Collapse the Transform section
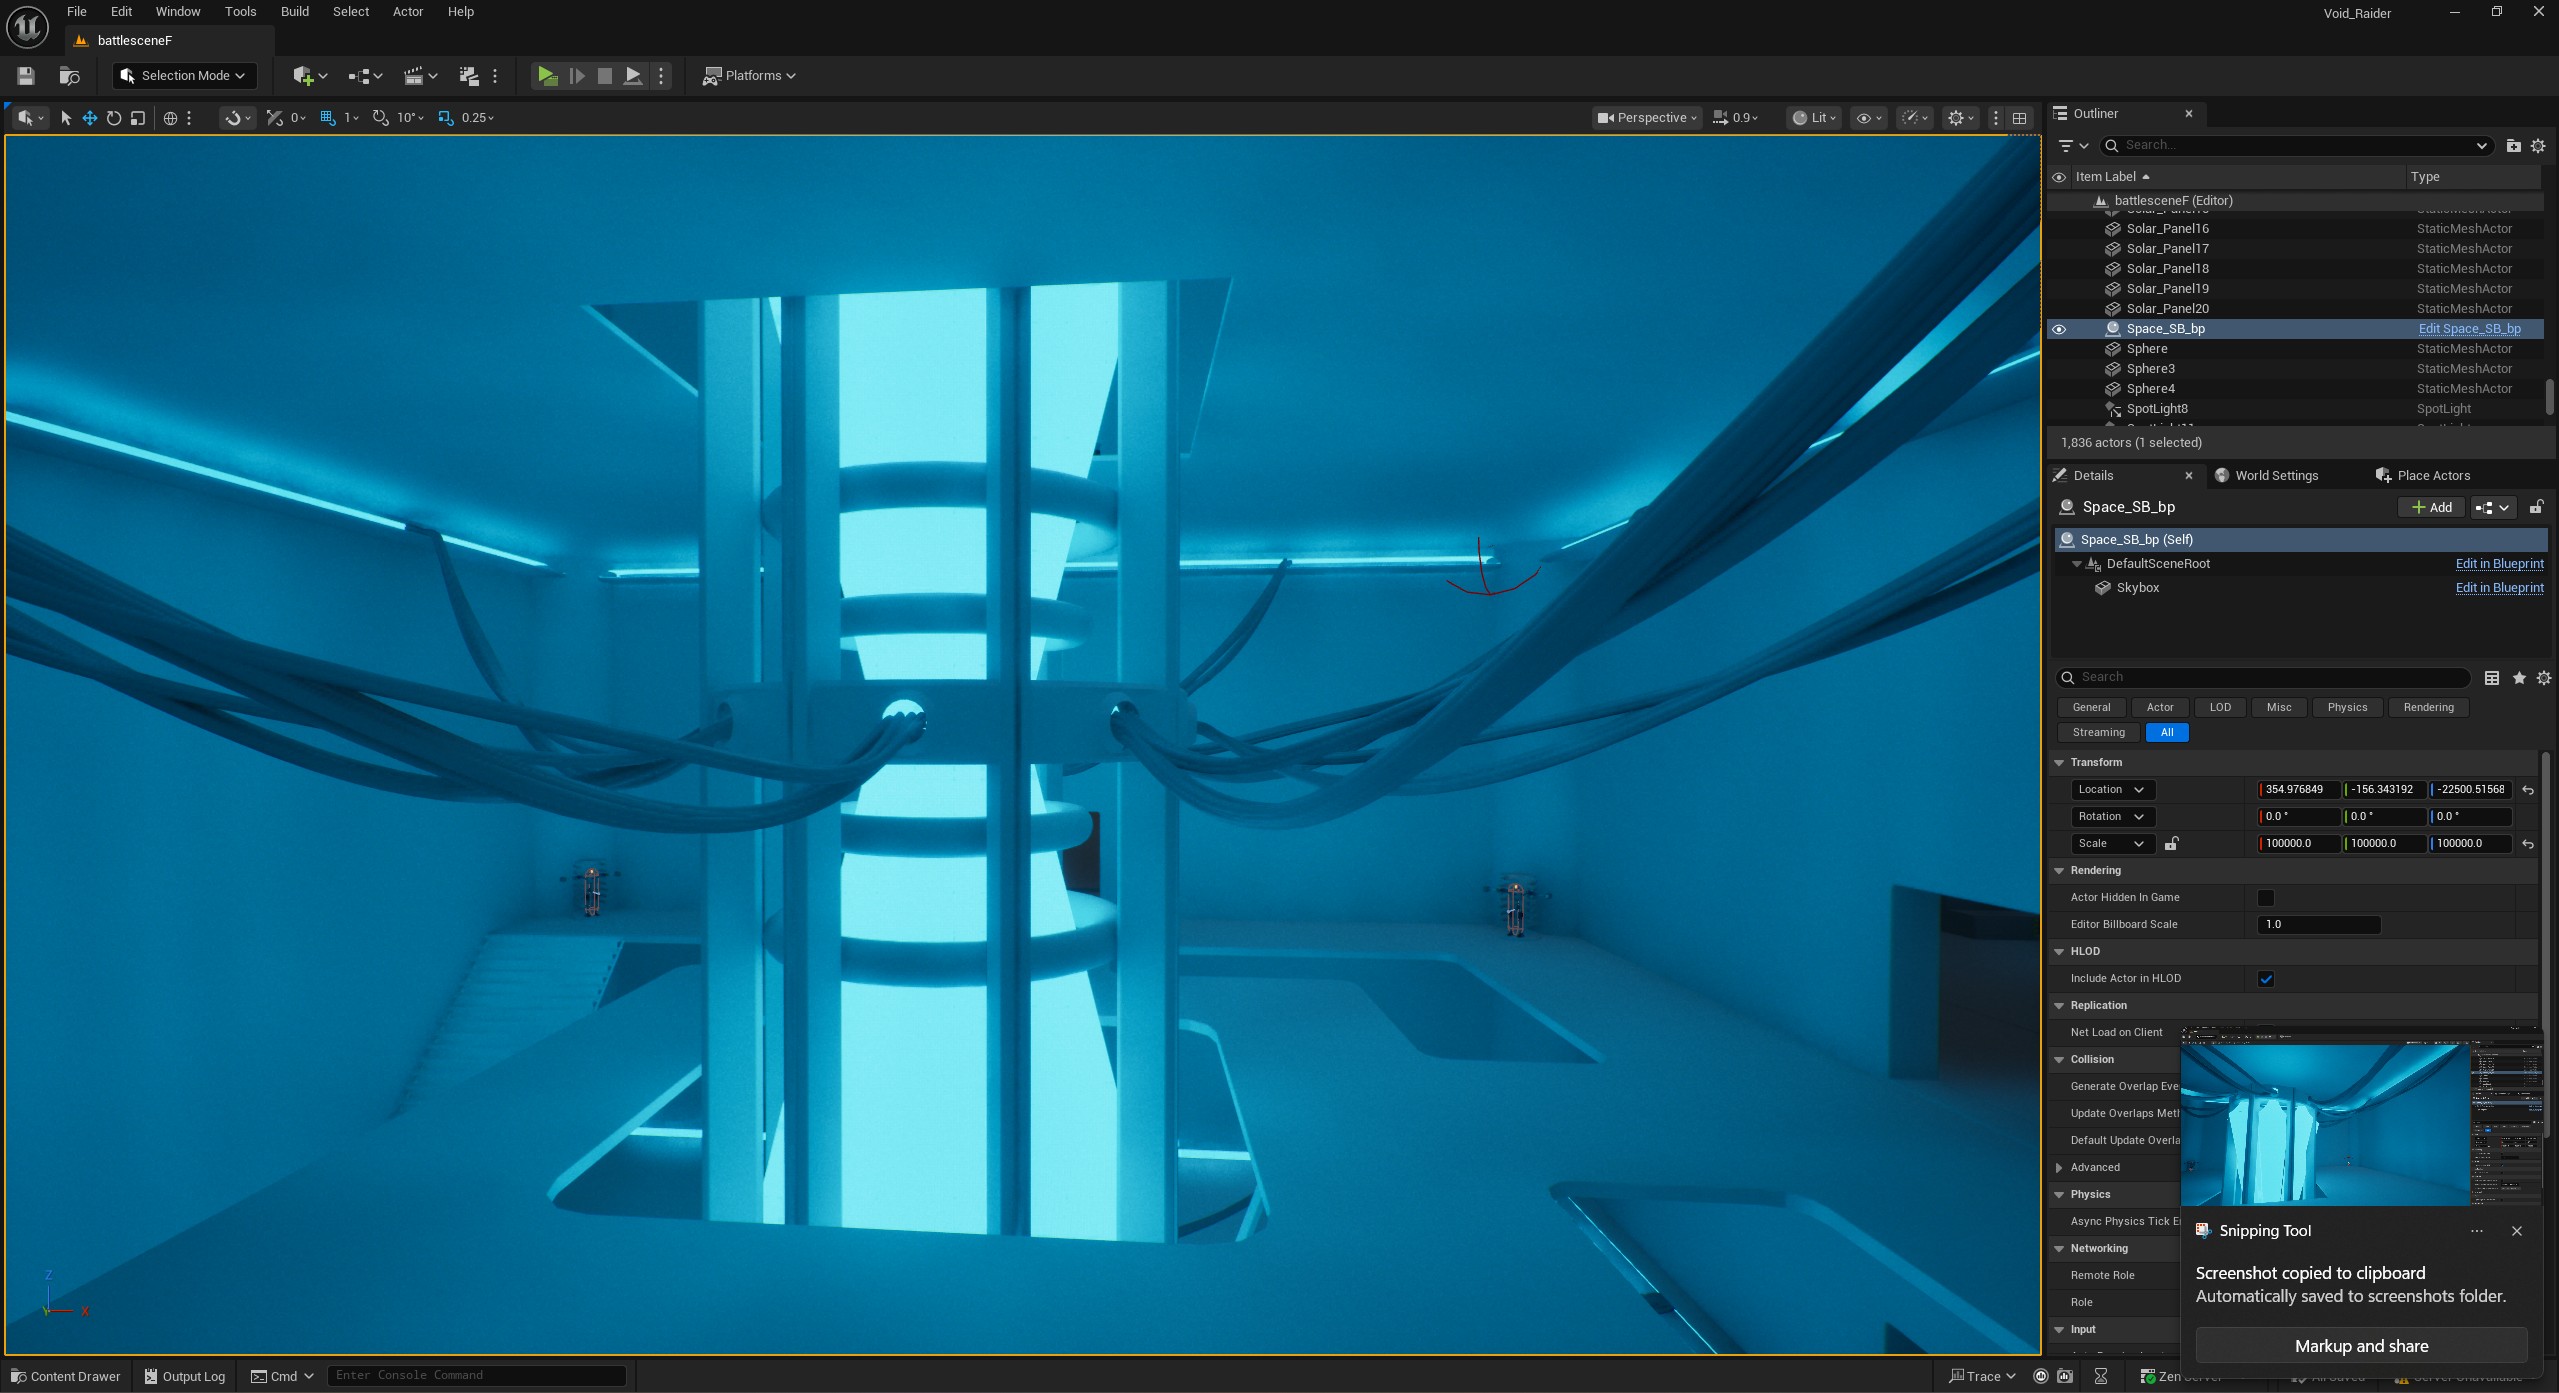The height and width of the screenshot is (1393, 2559). pyautogui.click(x=2059, y=762)
